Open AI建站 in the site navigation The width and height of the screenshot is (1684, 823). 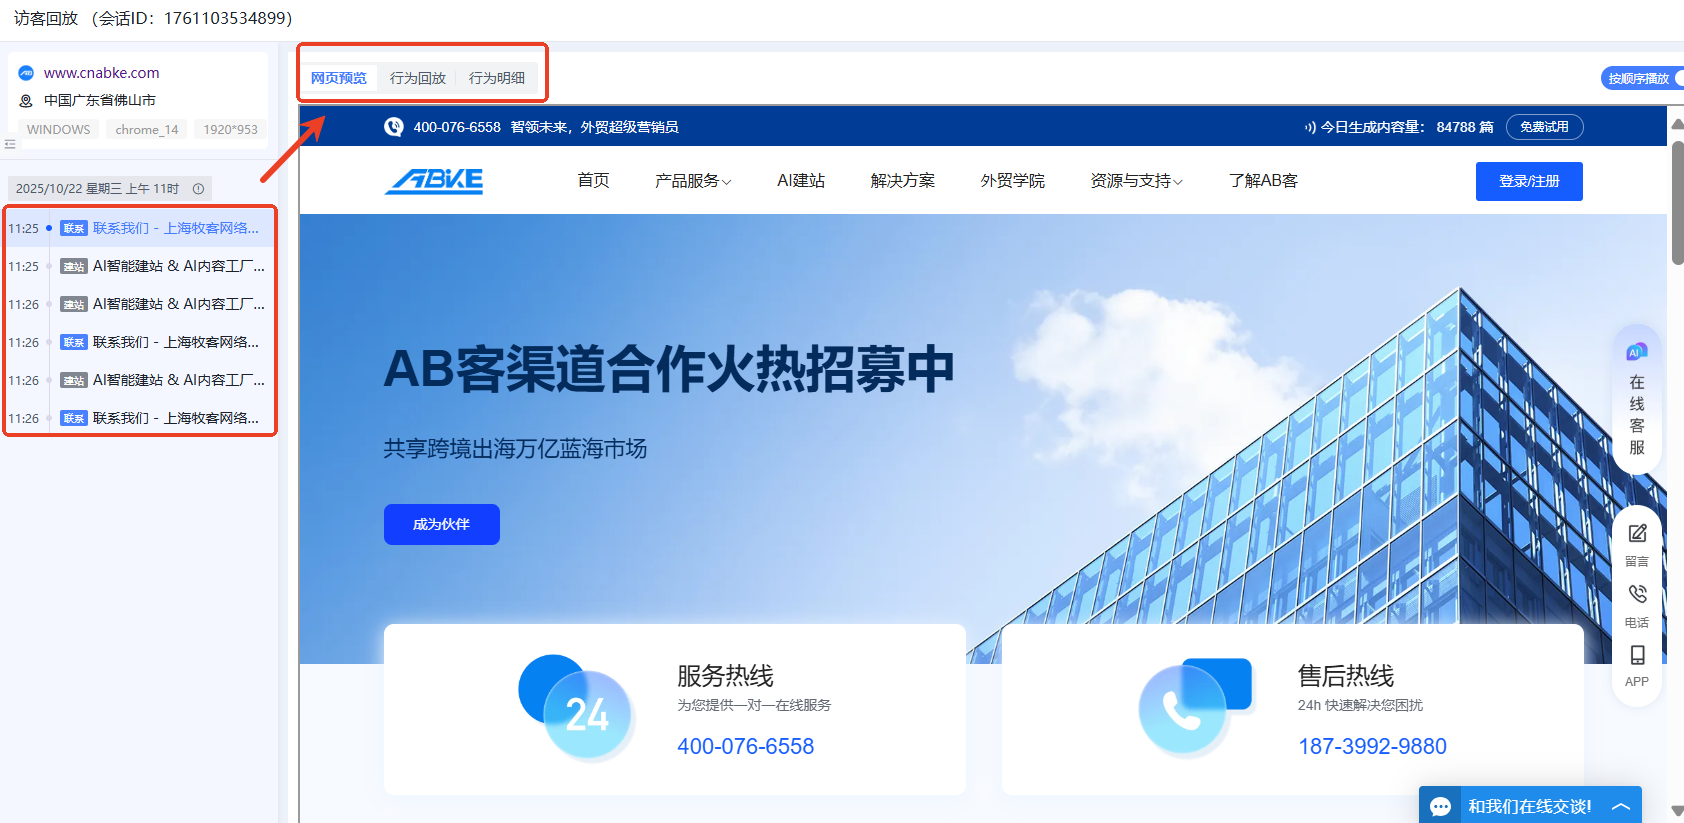801,181
